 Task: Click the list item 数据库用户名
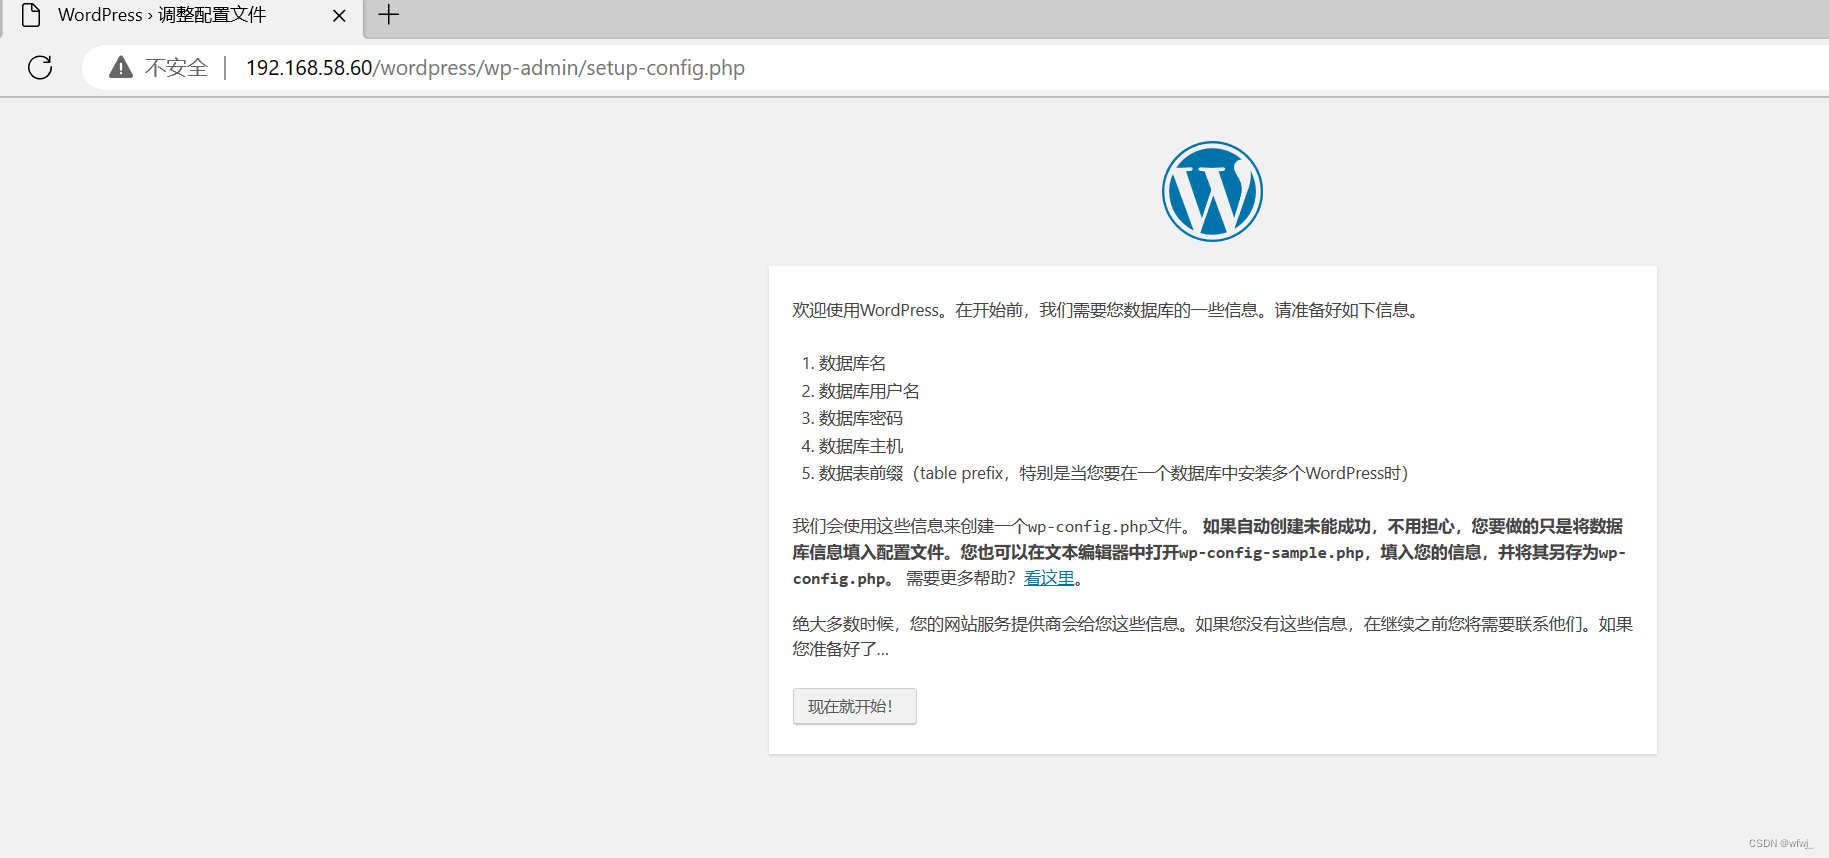tap(869, 391)
